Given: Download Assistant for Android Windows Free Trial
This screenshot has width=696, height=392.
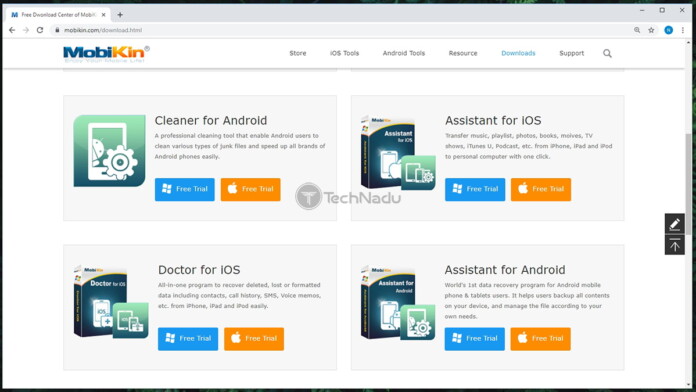Looking at the screenshot, I should [x=475, y=339].
